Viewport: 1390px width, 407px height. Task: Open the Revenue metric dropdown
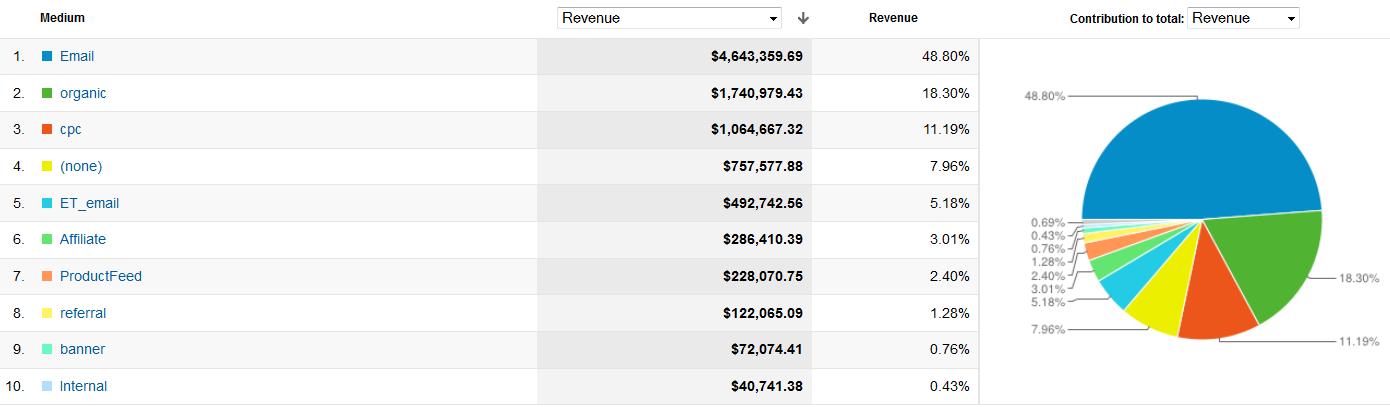click(x=669, y=18)
